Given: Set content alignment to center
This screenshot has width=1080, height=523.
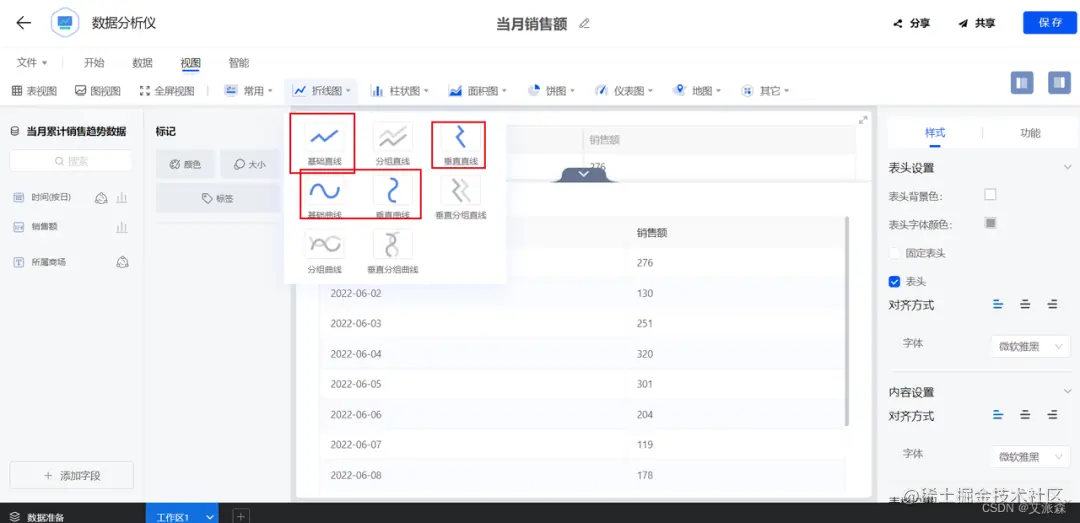Looking at the screenshot, I should [x=1025, y=414].
